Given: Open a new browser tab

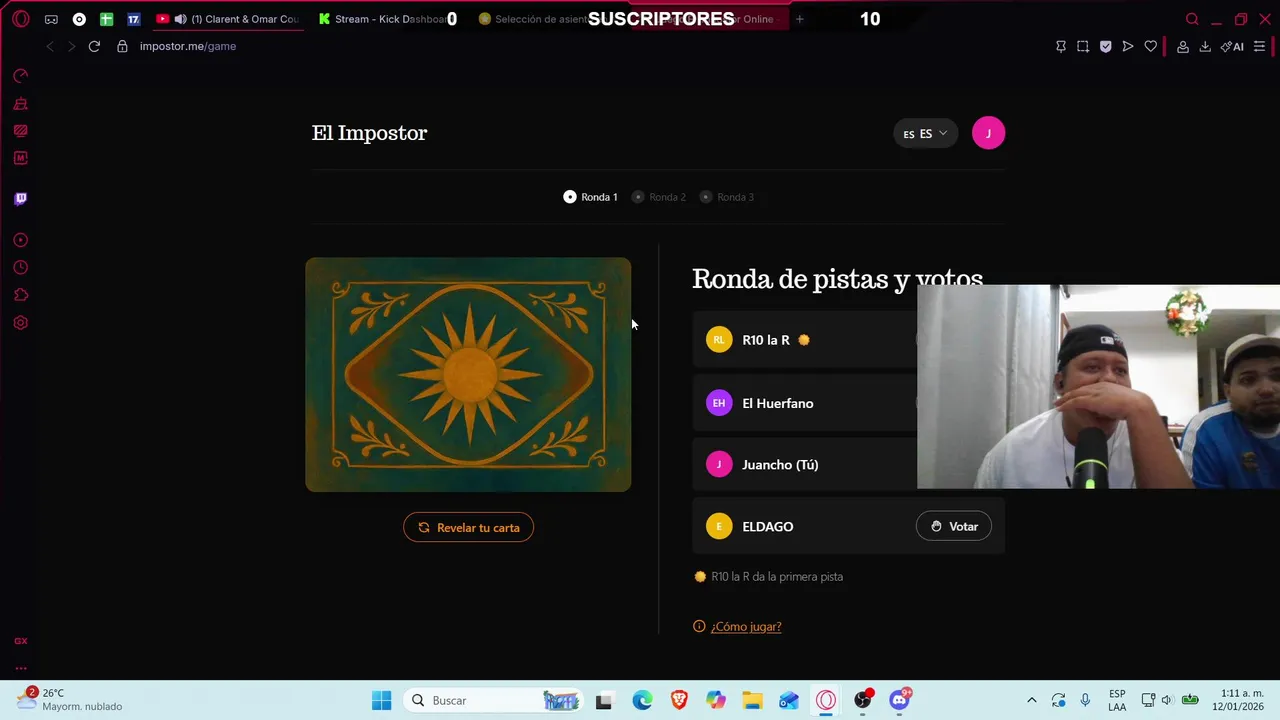Looking at the screenshot, I should [799, 19].
